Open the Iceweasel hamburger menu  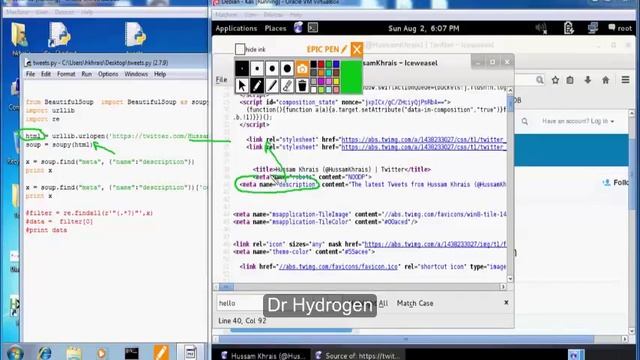click(x=625, y=80)
